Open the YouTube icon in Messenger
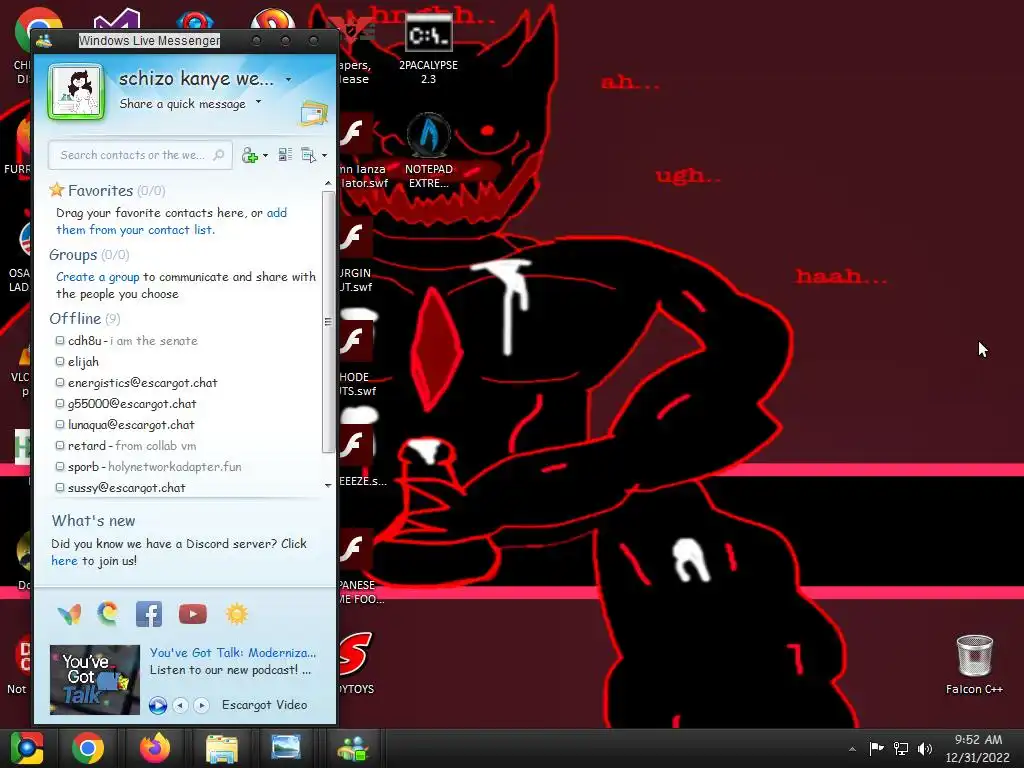 [193, 614]
